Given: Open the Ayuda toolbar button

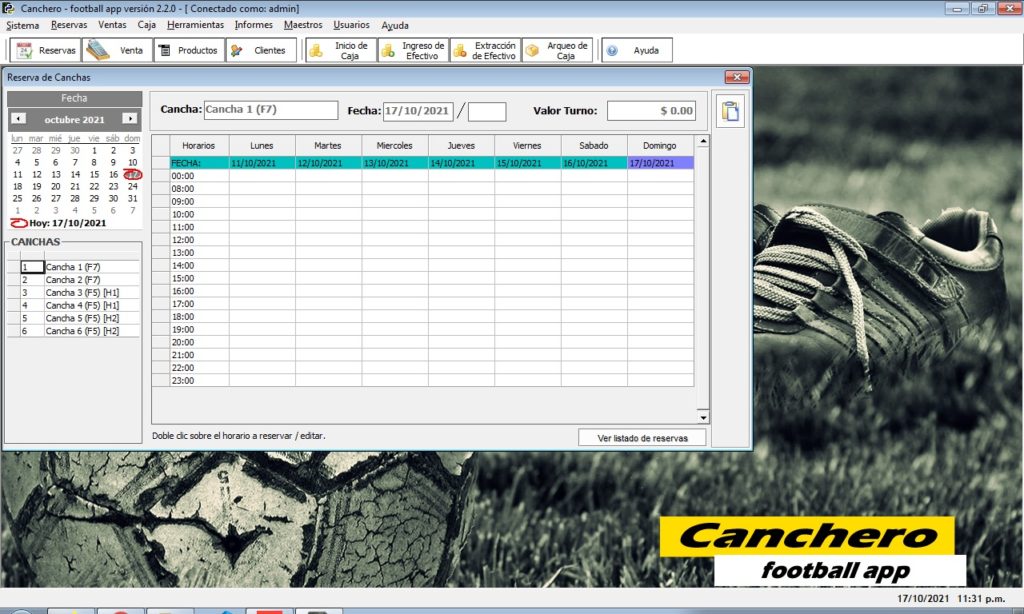Looking at the screenshot, I should click(x=637, y=50).
